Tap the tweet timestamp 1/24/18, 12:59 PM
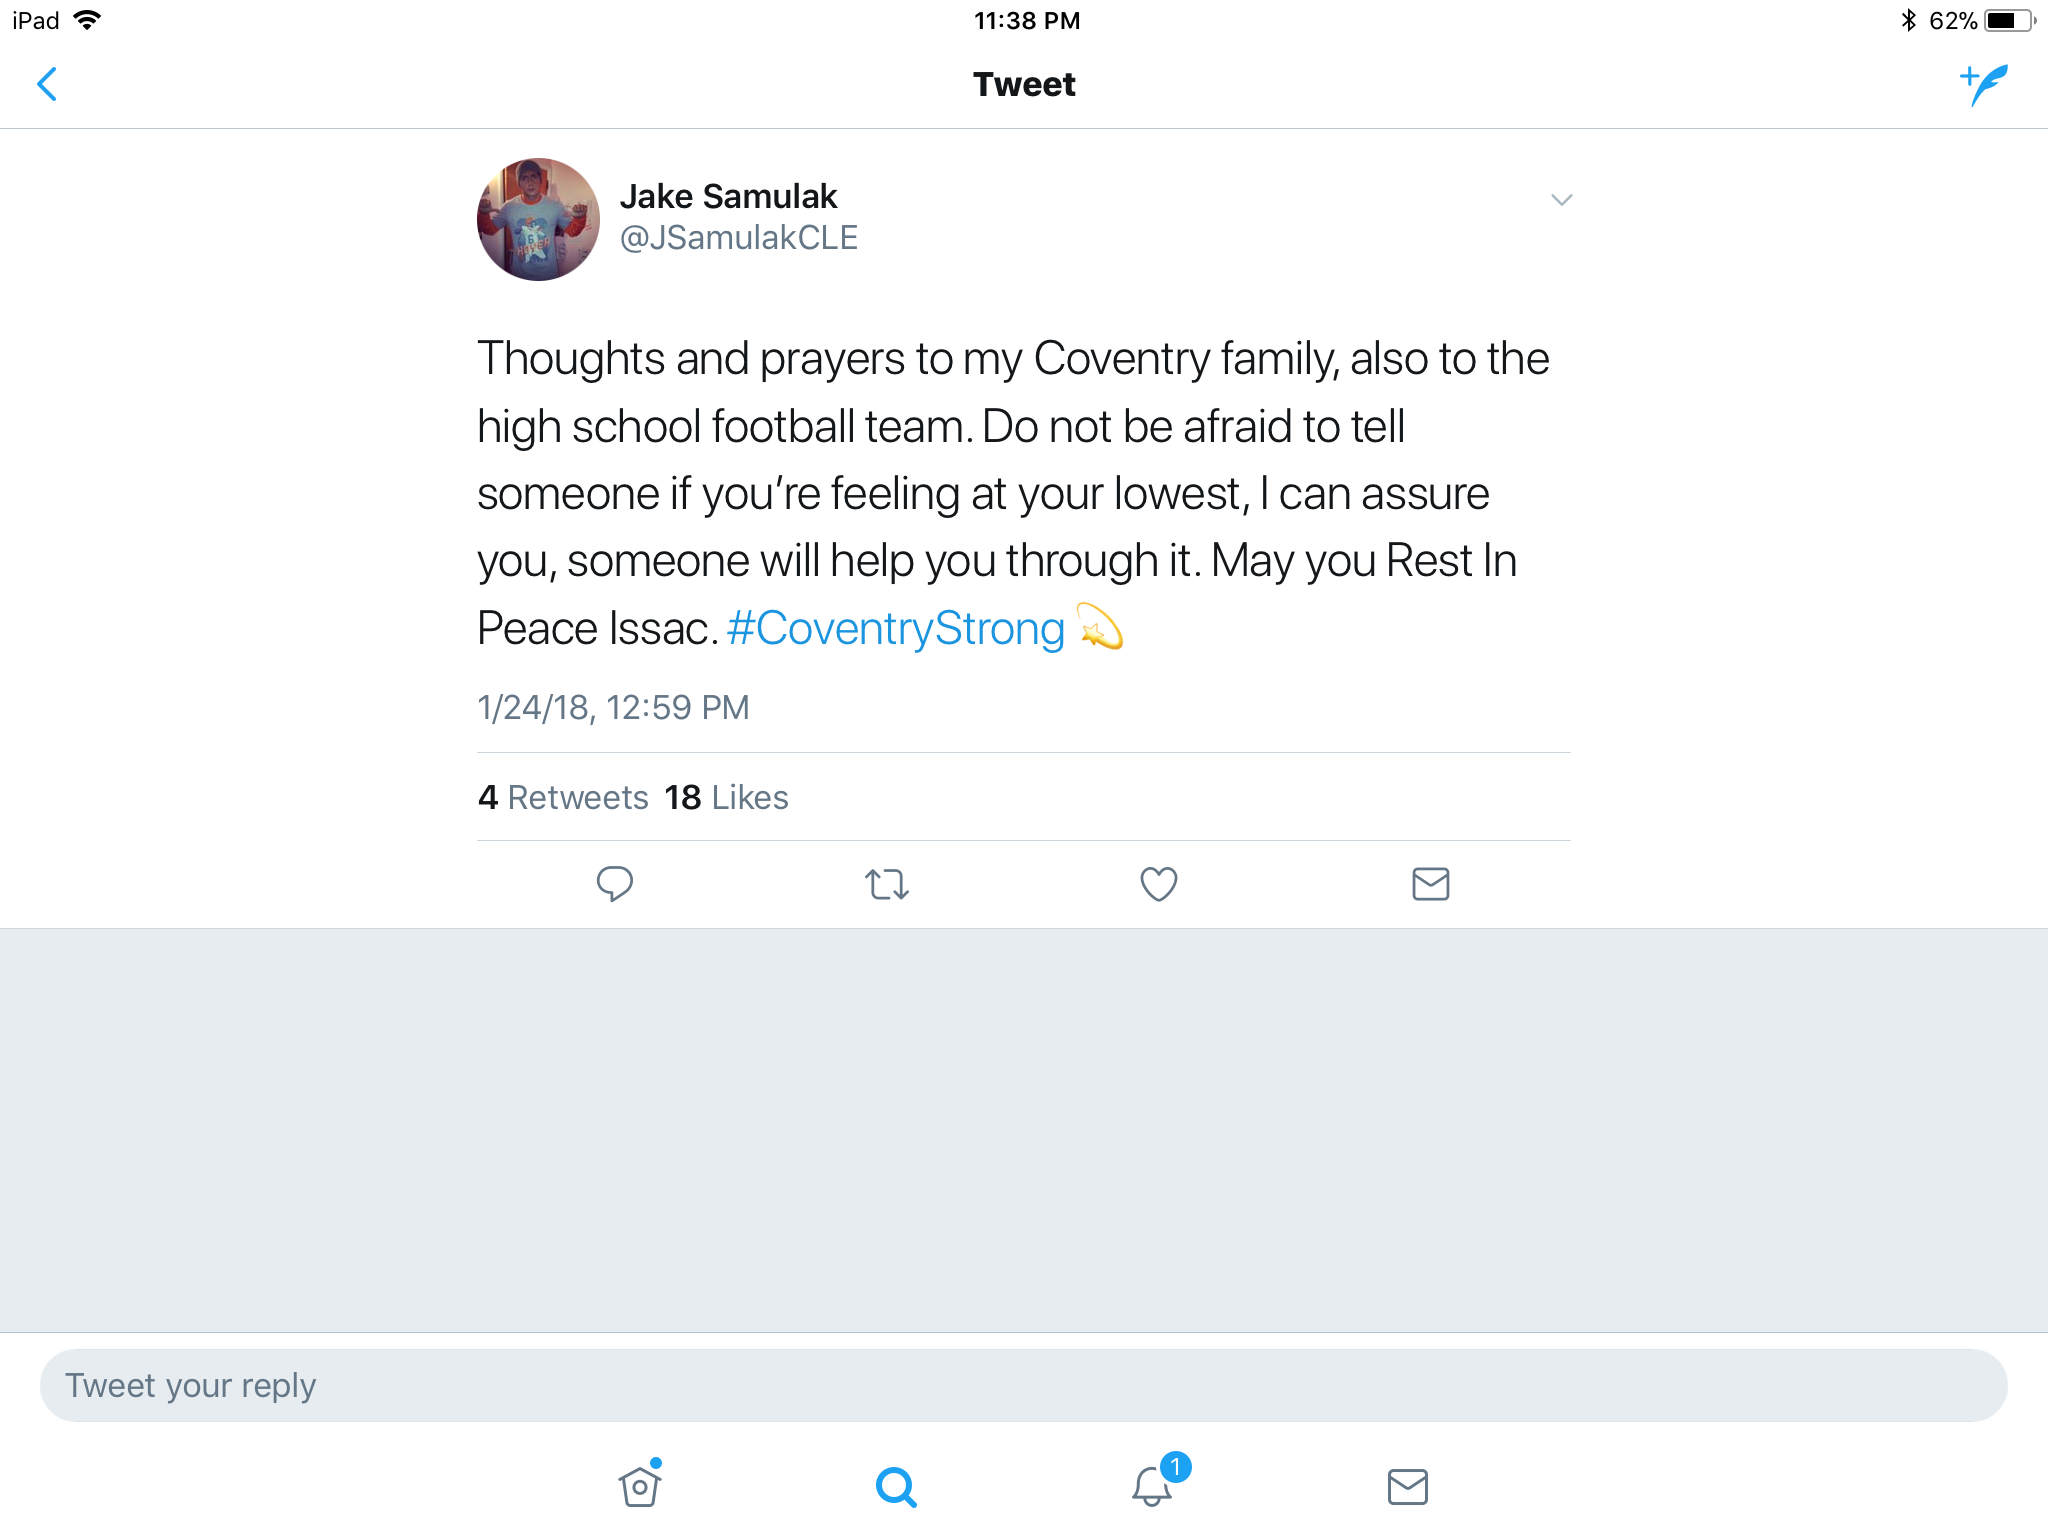This screenshot has height=1536, width=2048. click(613, 707)
